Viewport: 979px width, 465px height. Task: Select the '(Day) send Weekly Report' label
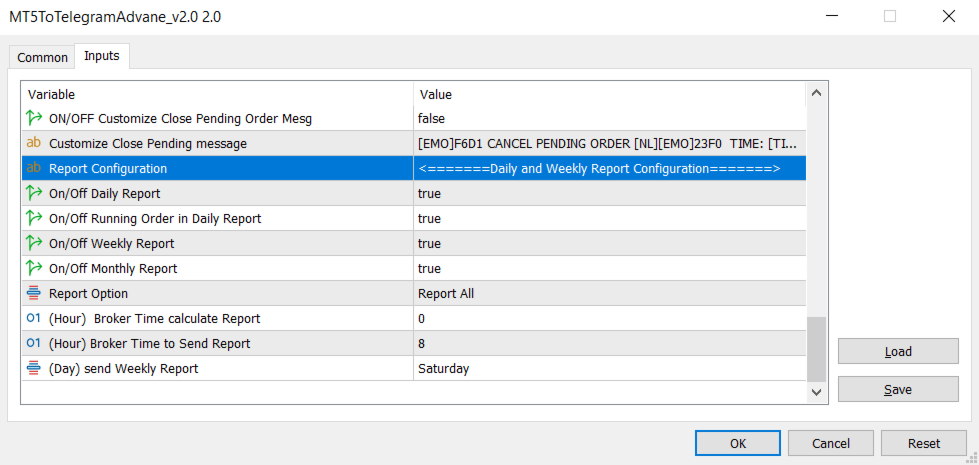[124, 368]
